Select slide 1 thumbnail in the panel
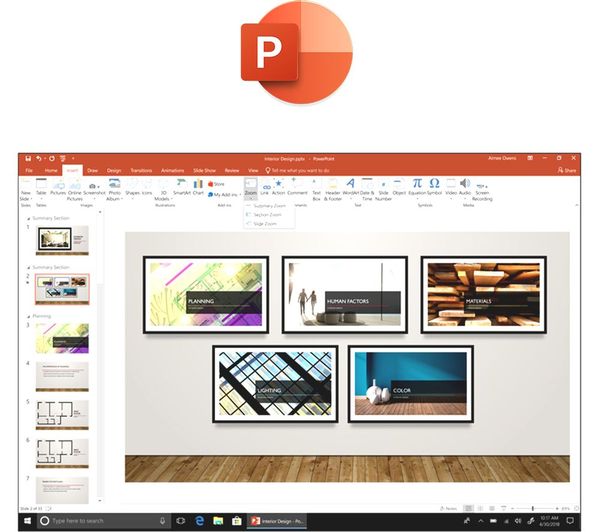 (62, 240)
